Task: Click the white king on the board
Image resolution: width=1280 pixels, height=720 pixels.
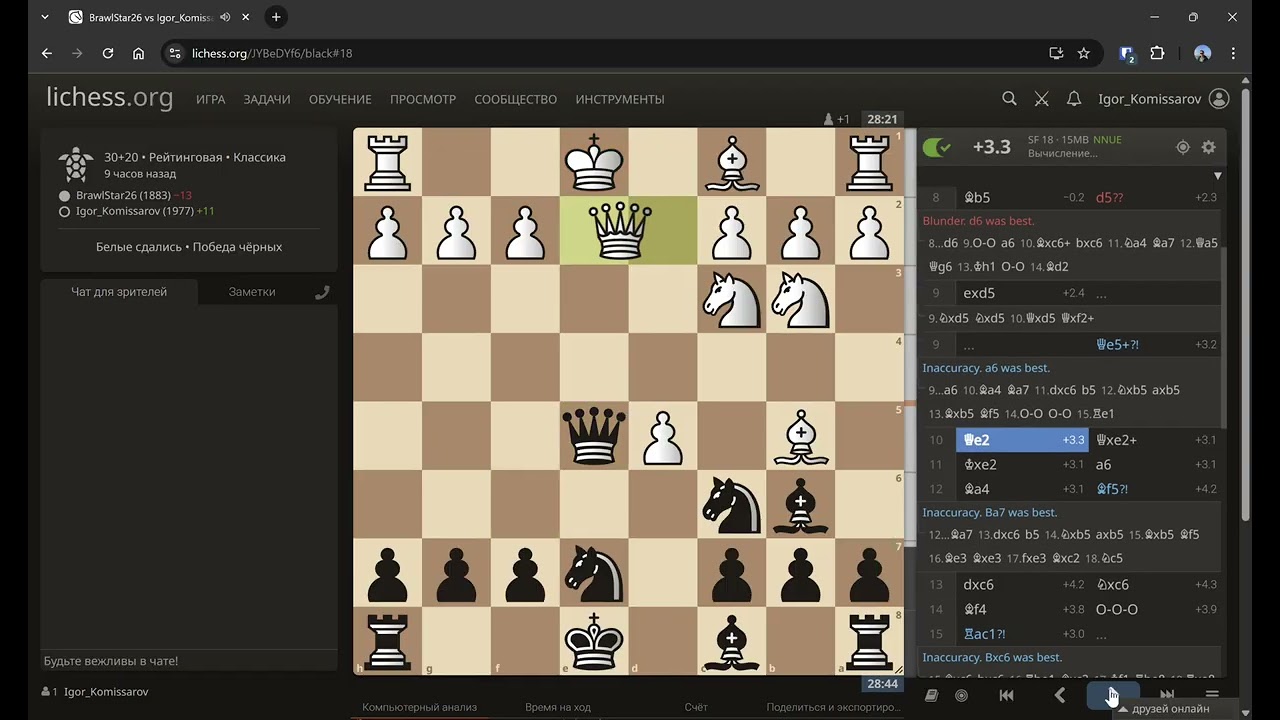Action: 594,162
